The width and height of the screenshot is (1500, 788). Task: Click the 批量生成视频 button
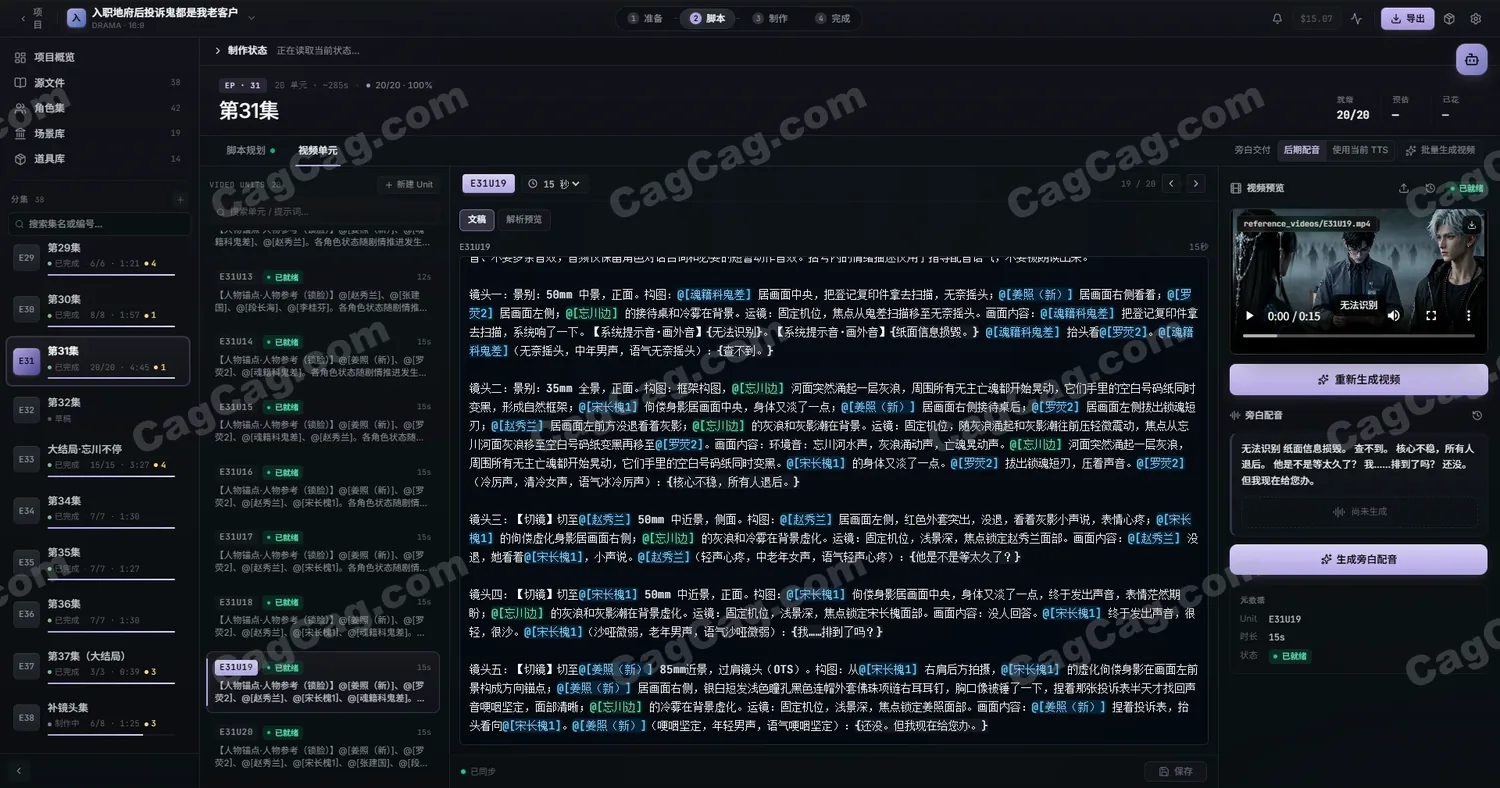point(1439,150)
